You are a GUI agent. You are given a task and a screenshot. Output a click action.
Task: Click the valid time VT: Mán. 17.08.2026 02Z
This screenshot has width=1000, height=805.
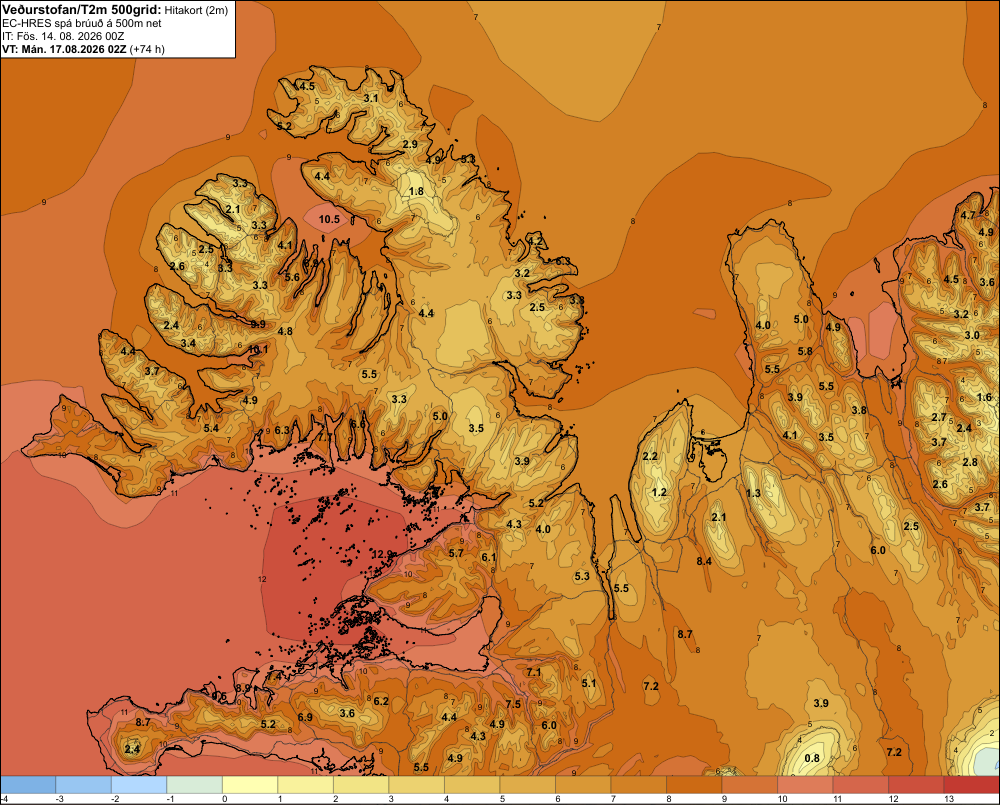tap(64, 49)
